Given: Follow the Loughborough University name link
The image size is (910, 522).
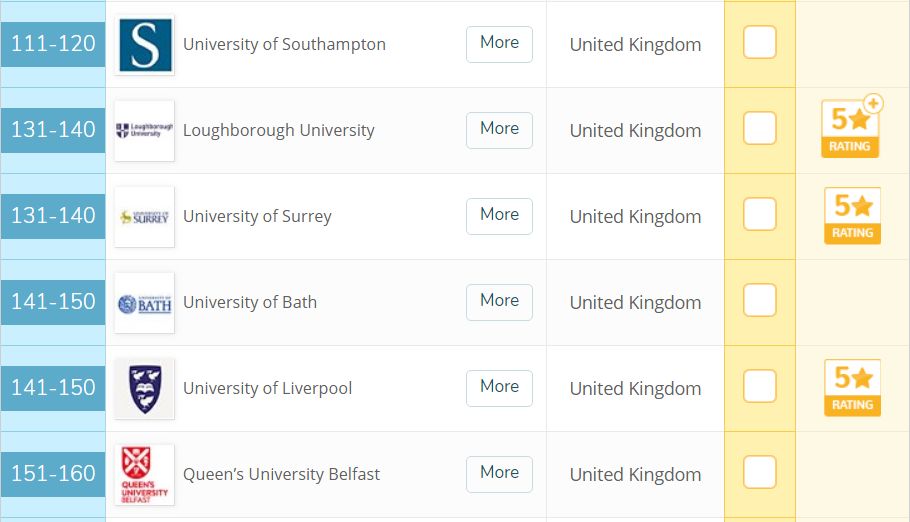Looking at the screenshot, I should tap(279, 131).
